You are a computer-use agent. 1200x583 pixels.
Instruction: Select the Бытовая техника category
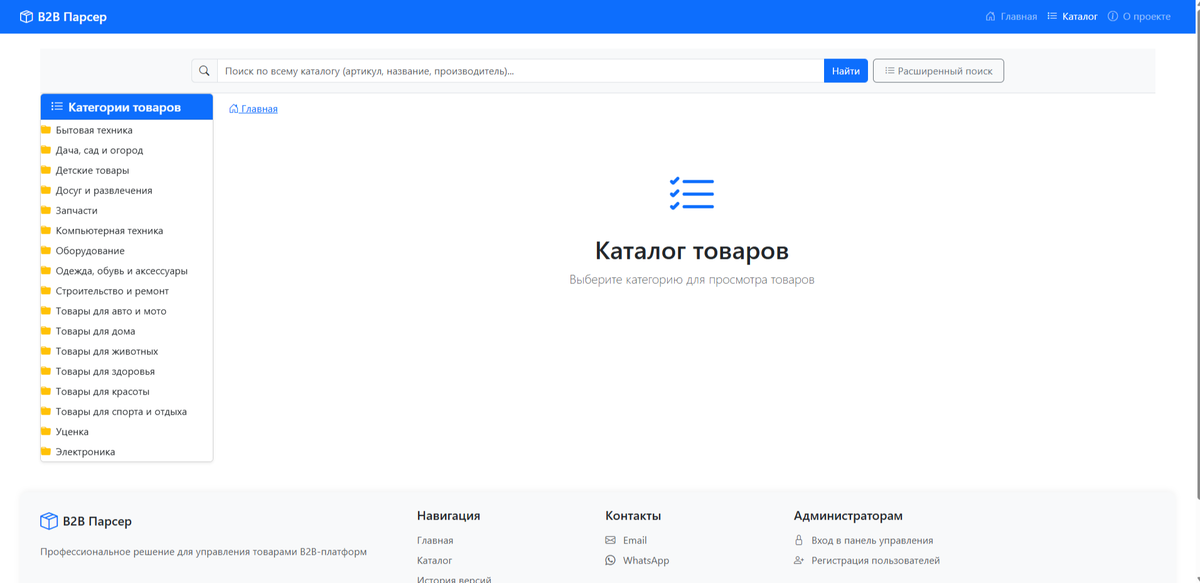tap(96, 129)
